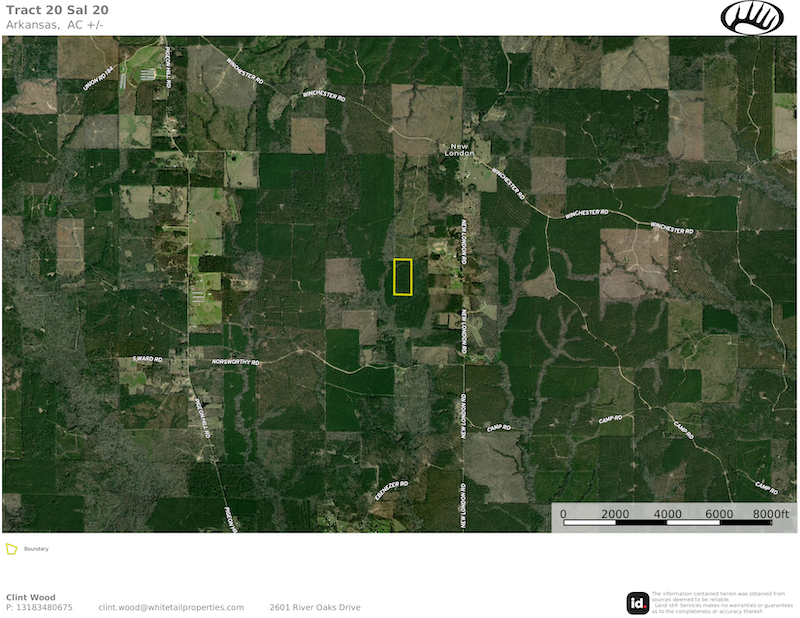Click the Norsworthy Rd label
Viewport: 800px width, 618px height.
(235, 361)
